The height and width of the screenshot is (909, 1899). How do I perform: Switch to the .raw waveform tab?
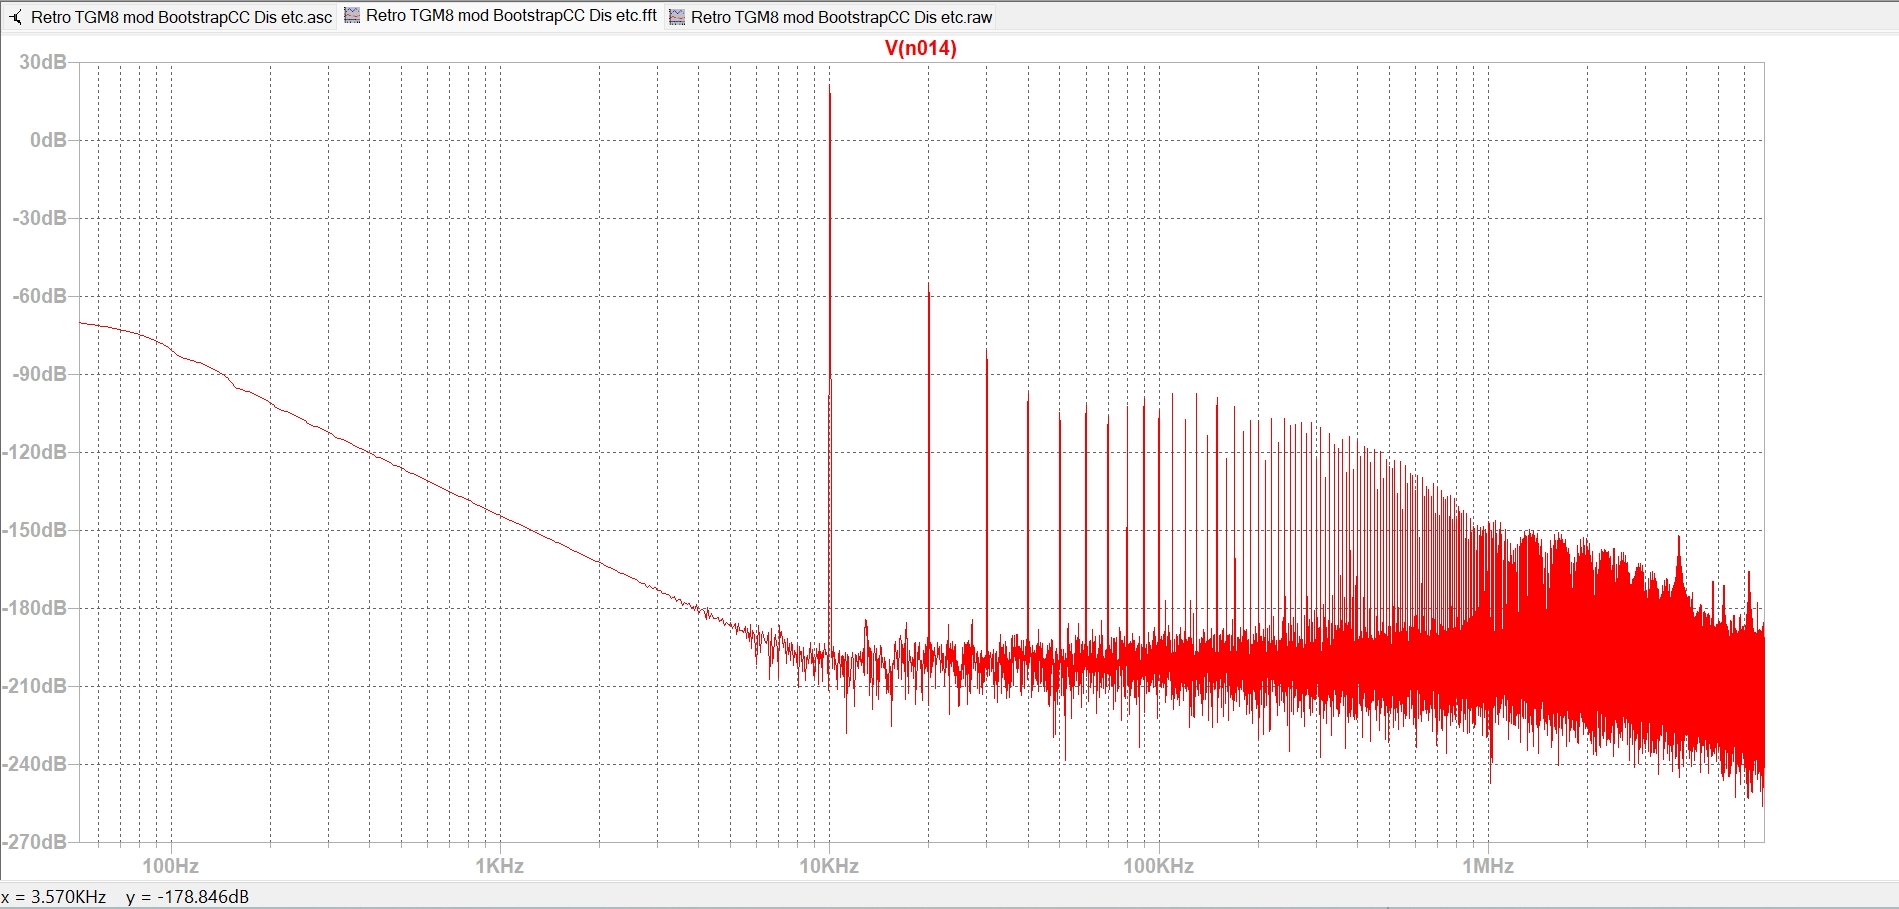[x=830, y=17]
